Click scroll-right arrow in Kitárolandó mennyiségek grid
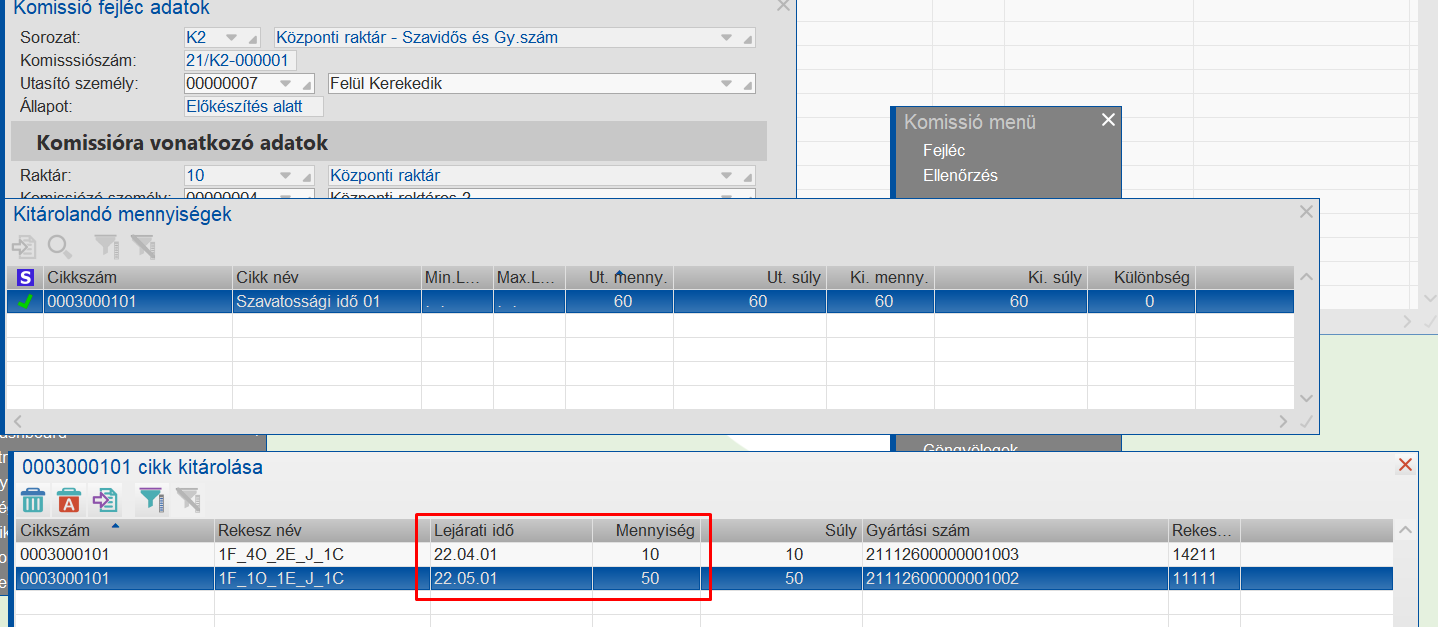This screenshot has width=1438, height=627. tap(1284, 422)
